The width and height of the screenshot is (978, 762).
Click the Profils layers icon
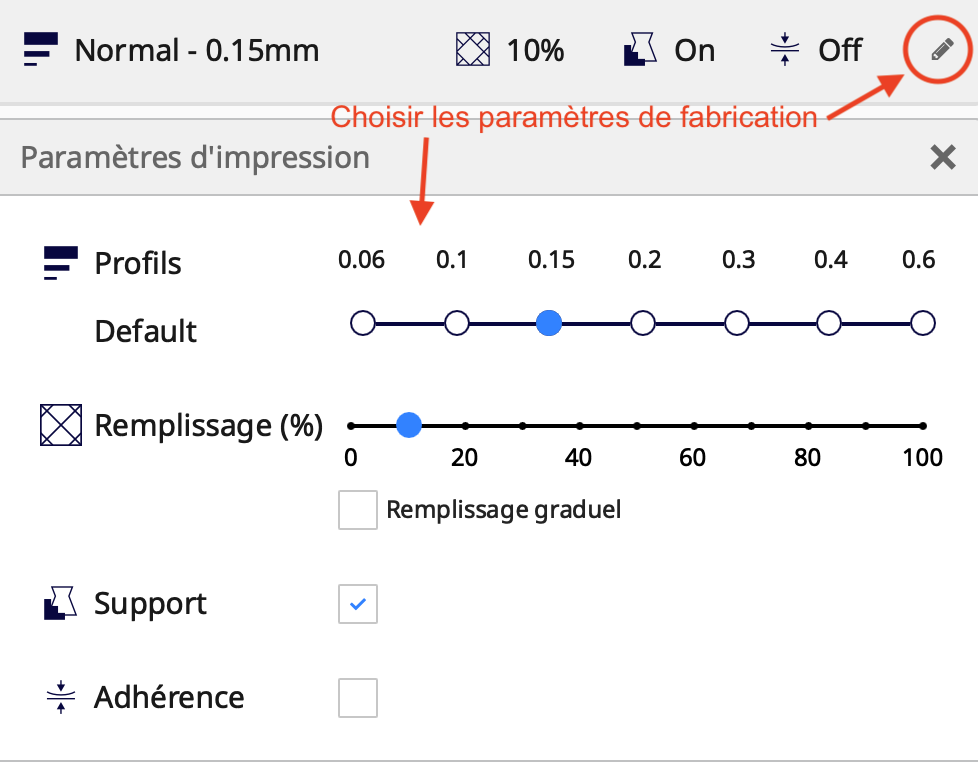click(60, 264)
